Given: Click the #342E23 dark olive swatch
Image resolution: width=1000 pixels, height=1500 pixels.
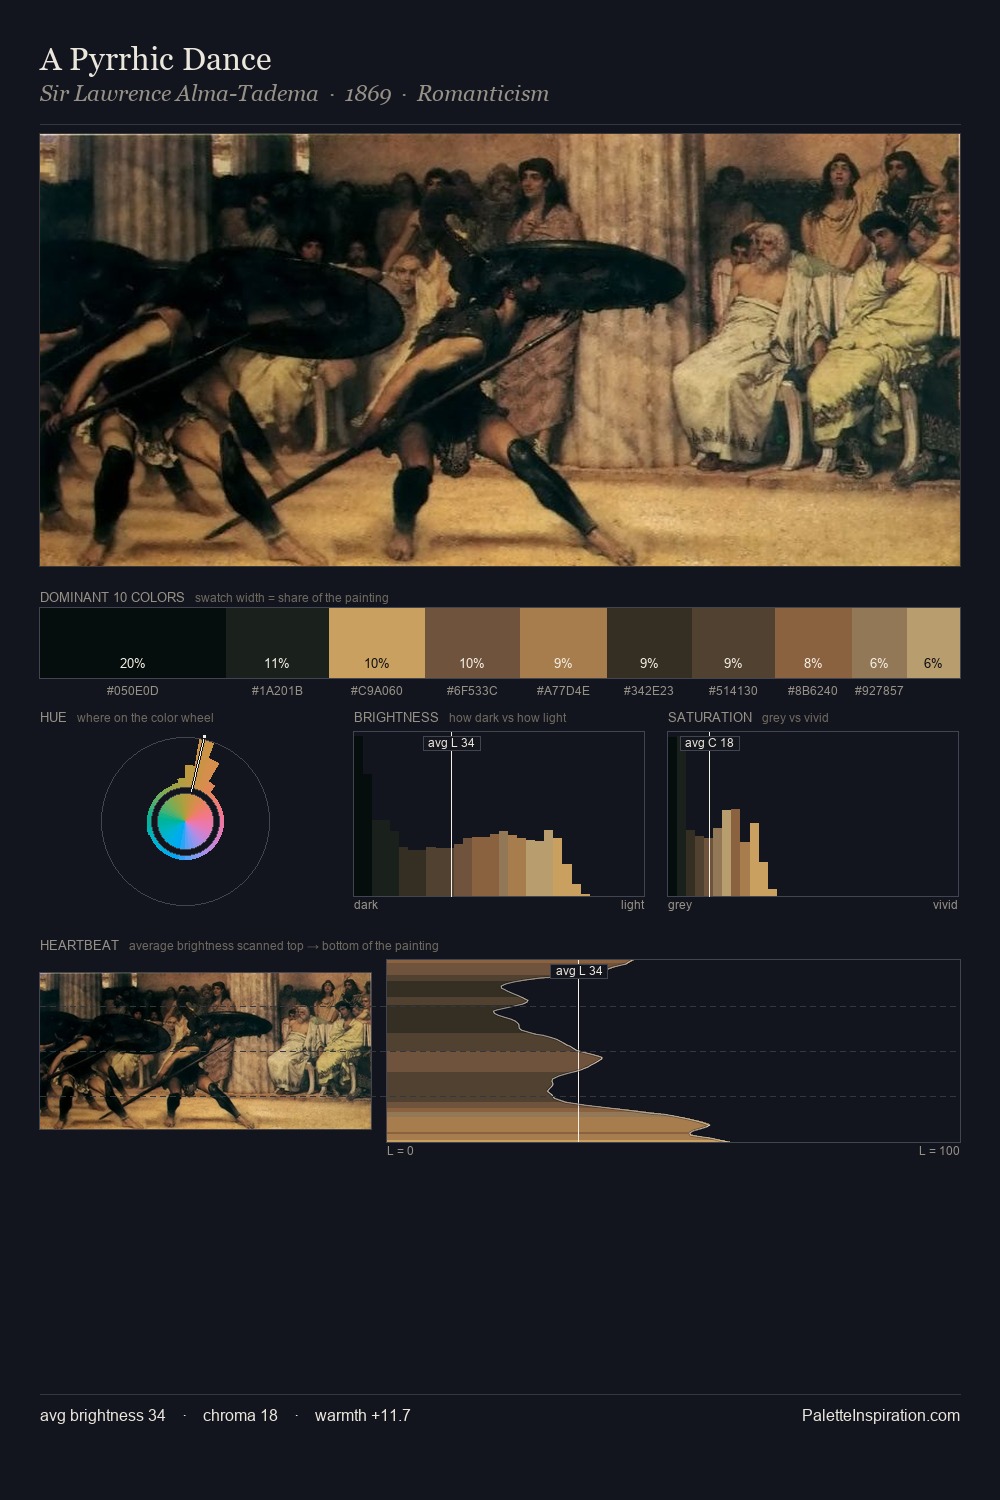Looking at the screenshot, I should coord(649,643).
